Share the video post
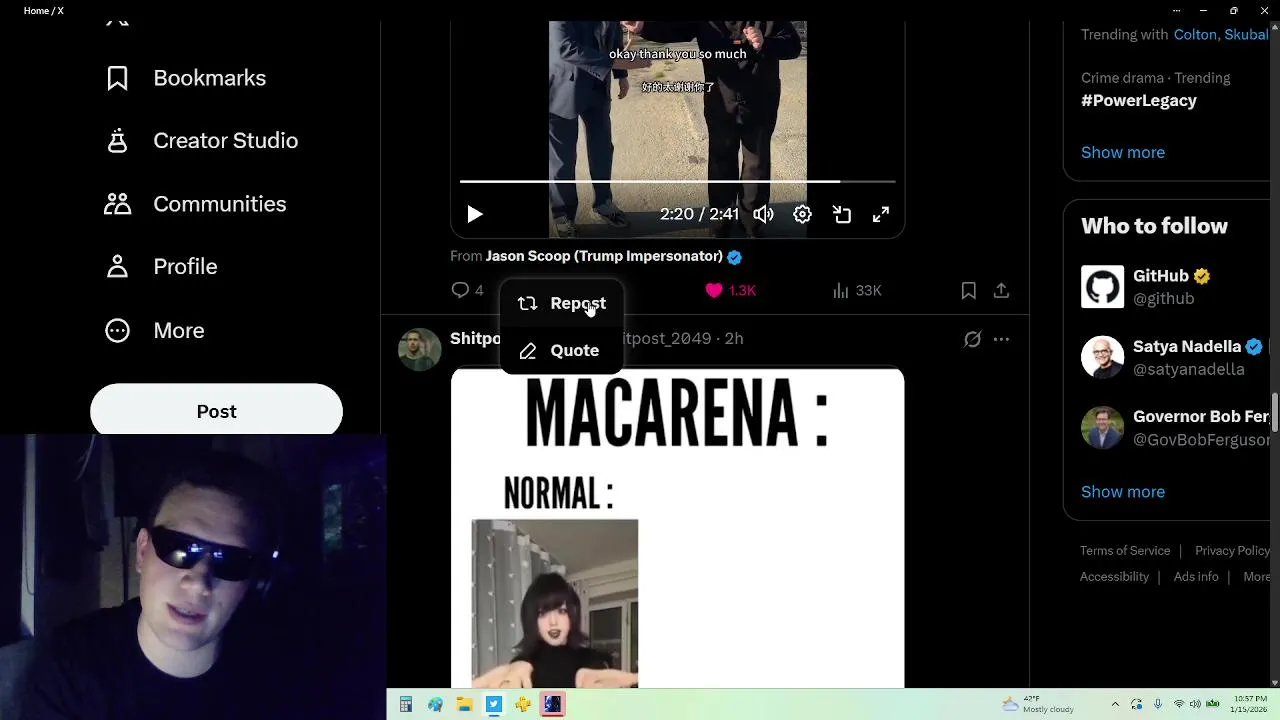Screen dimensions: 1280x720 tap(1001, 290)
